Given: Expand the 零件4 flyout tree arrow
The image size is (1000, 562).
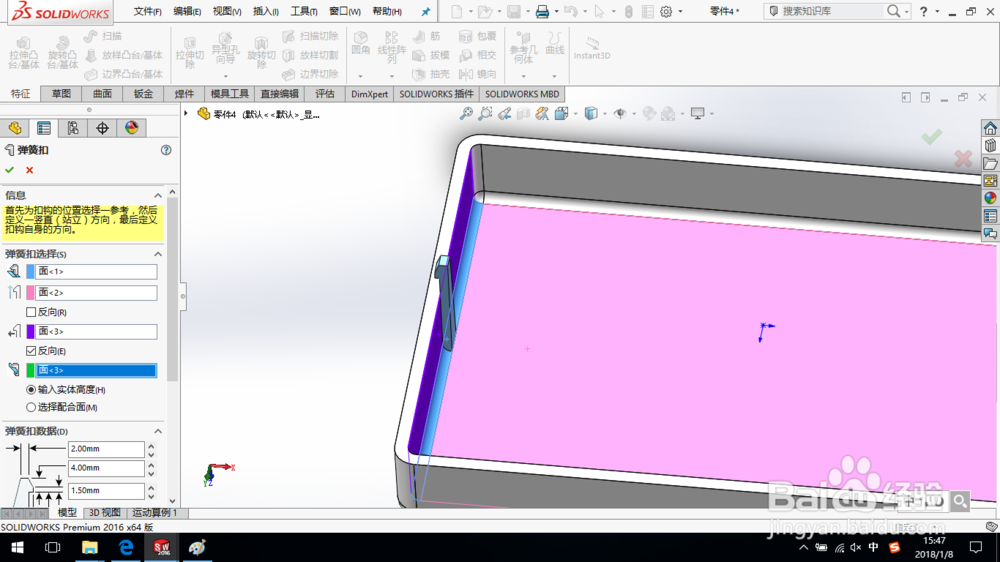Looking at the screenshot, I should (x=186, y=114).
